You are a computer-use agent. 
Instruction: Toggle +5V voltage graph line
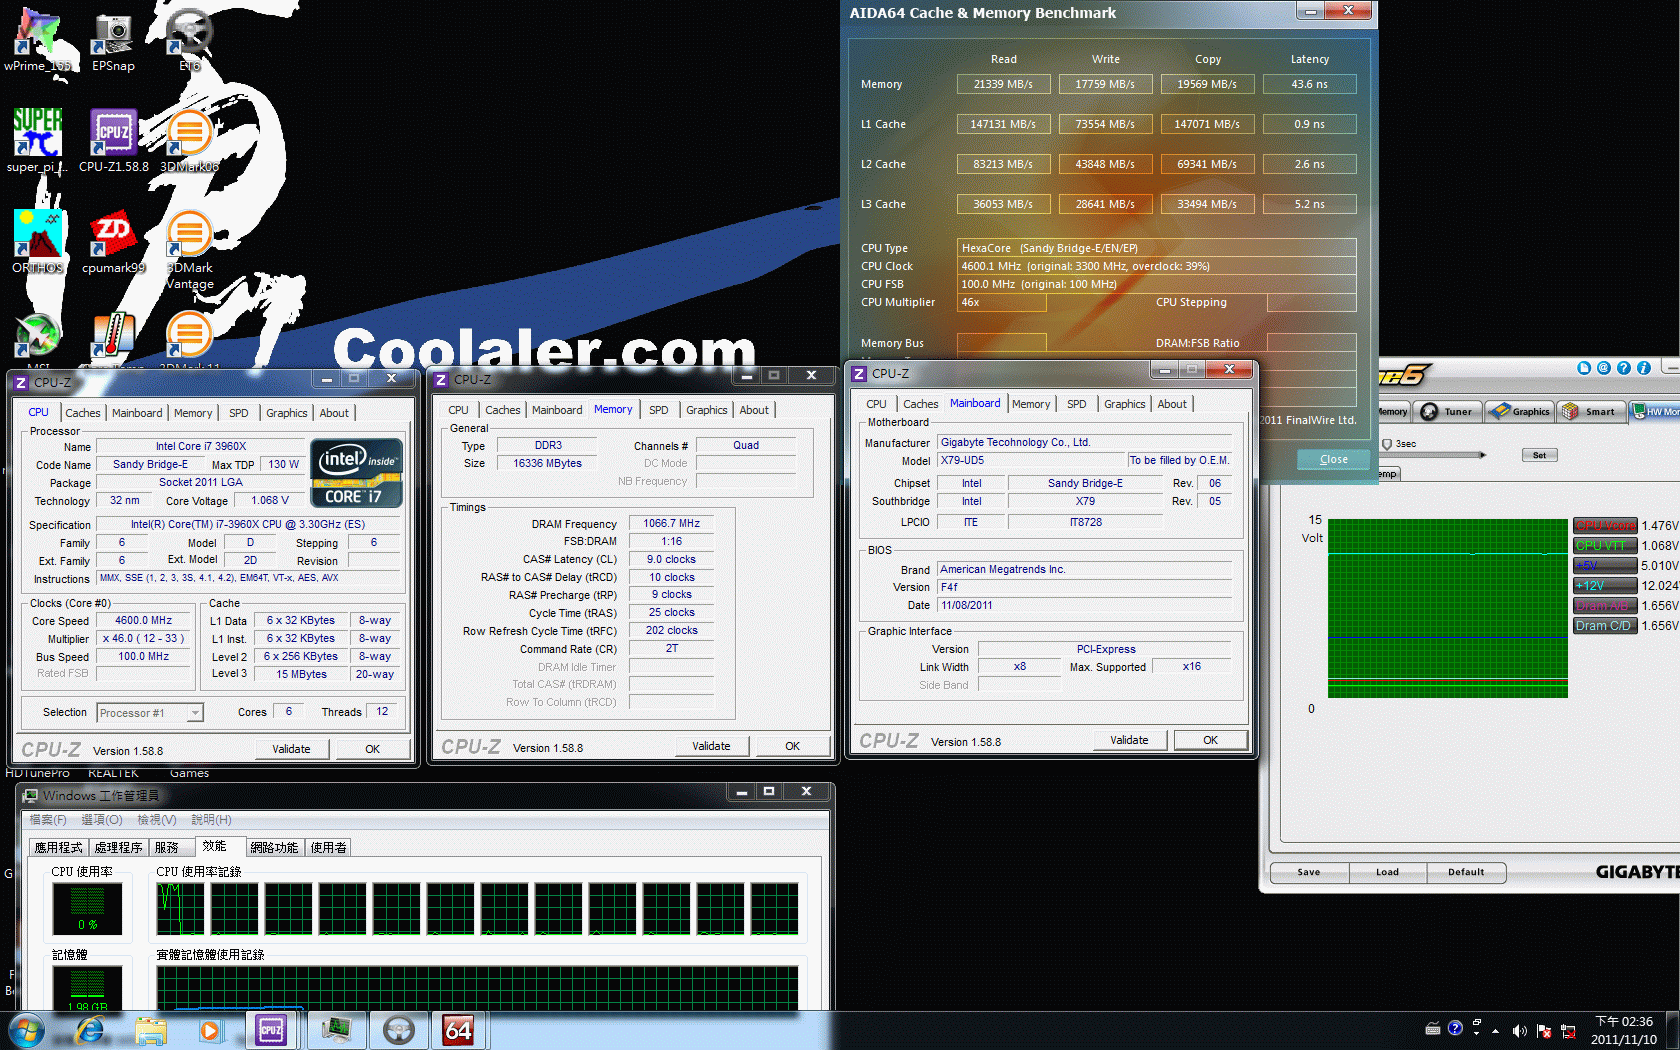tap(1605, 566)
